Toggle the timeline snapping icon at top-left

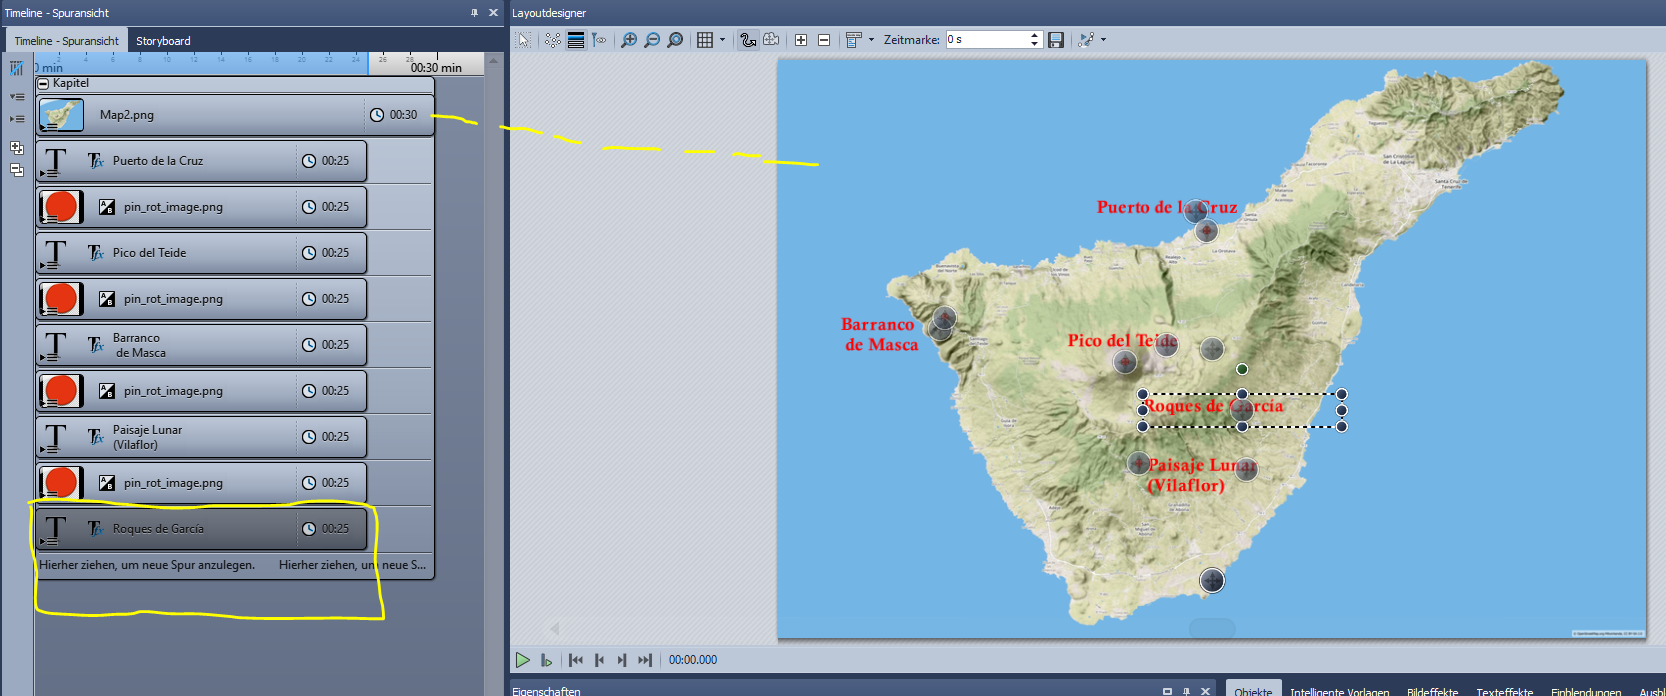(17, 69)
